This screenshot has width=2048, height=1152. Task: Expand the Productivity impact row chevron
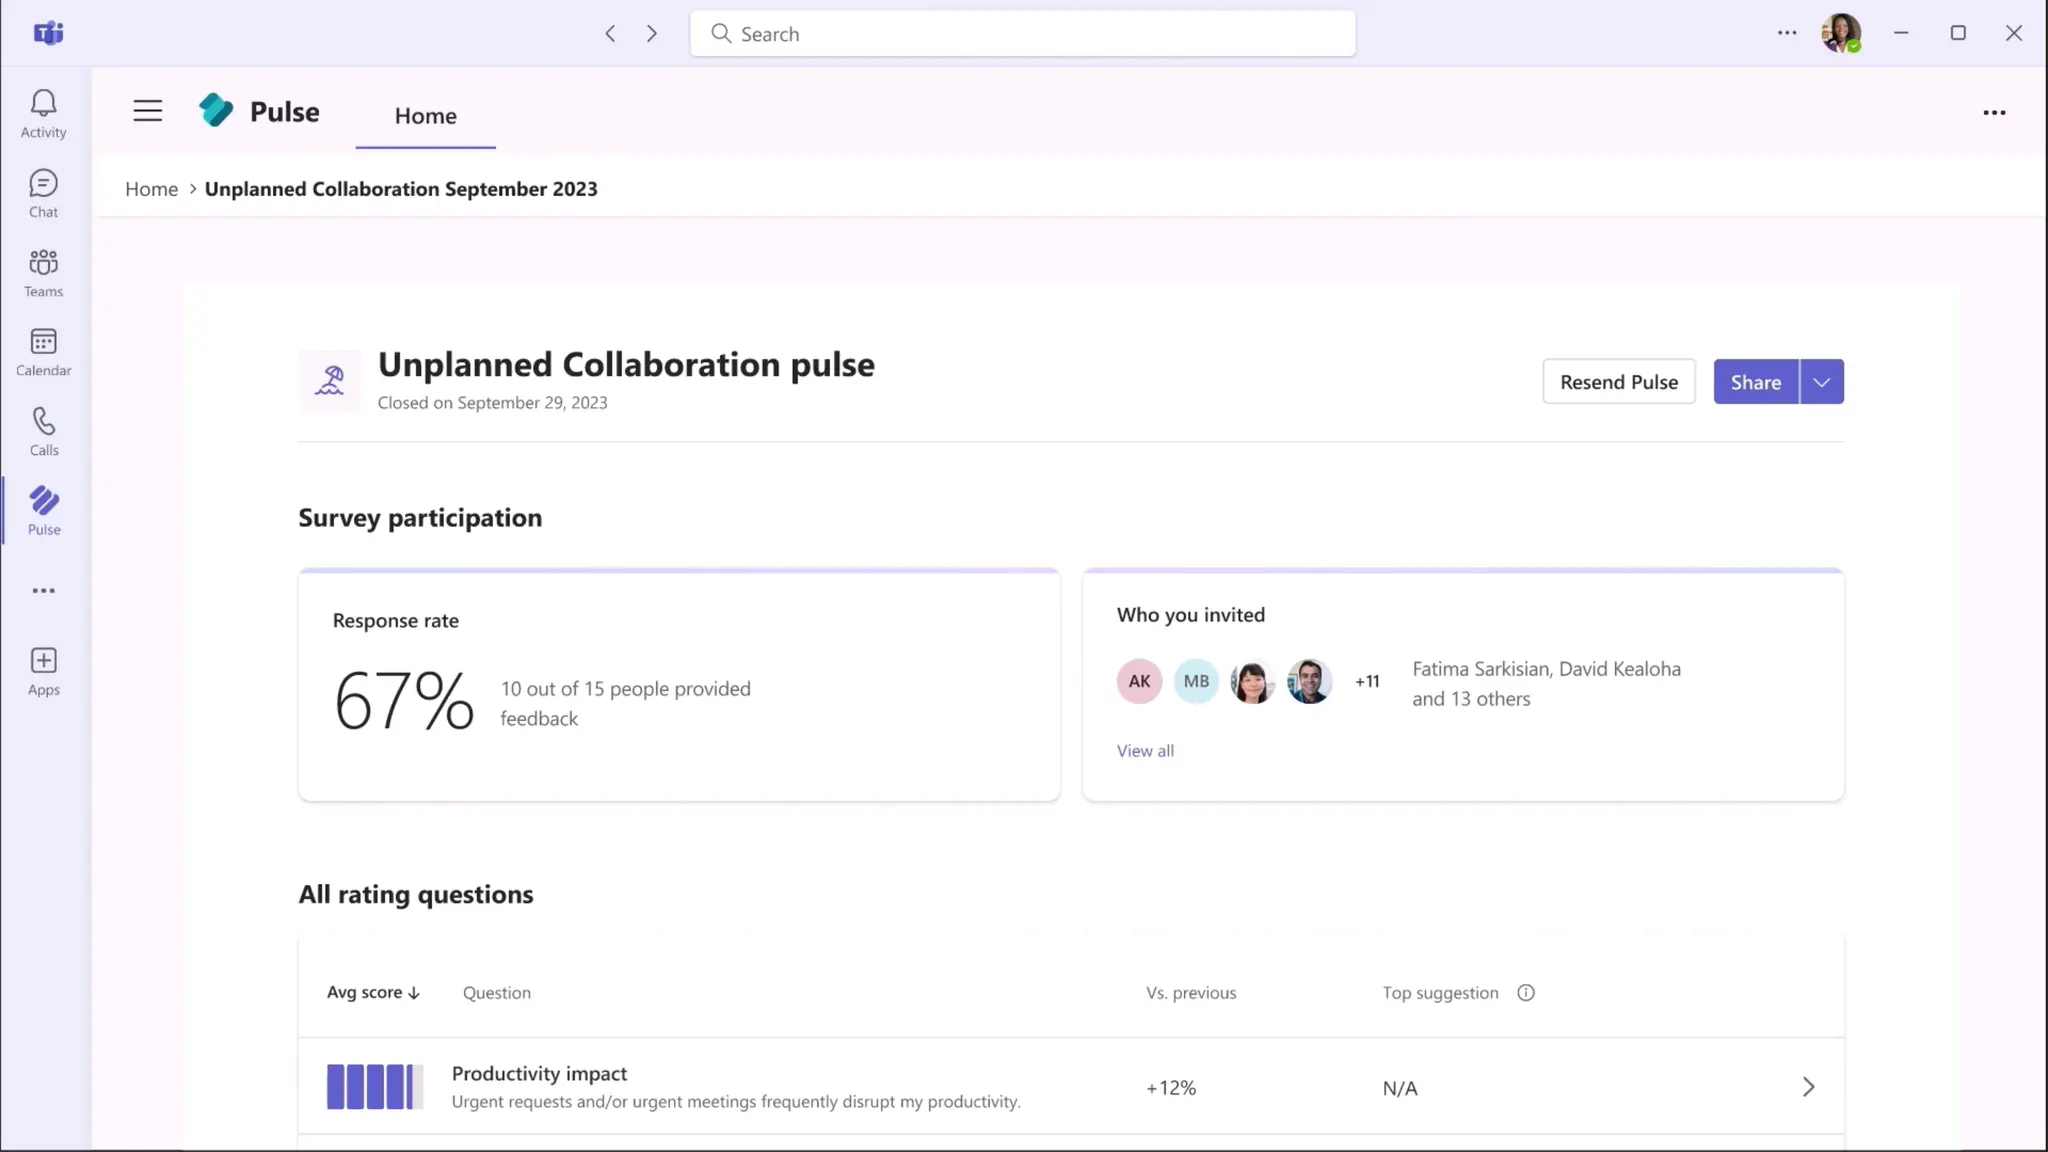click(x=1807, y=1087)
